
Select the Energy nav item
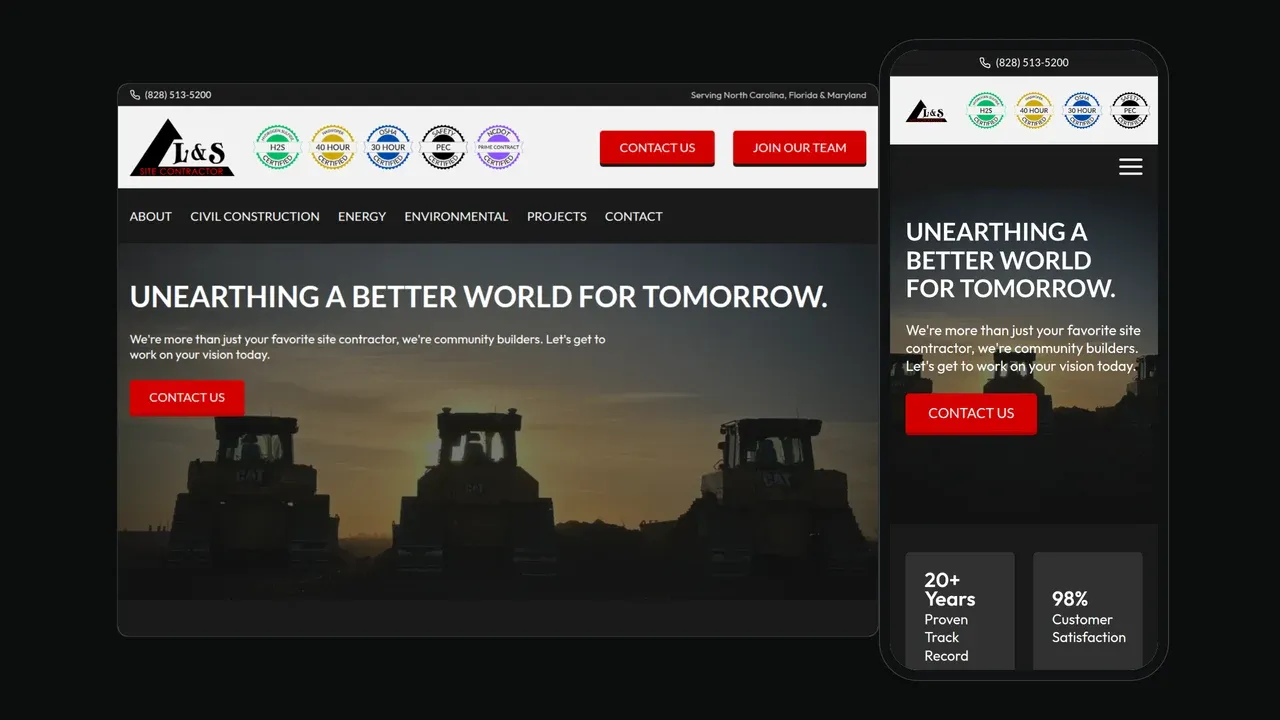(x=362, y=216)
